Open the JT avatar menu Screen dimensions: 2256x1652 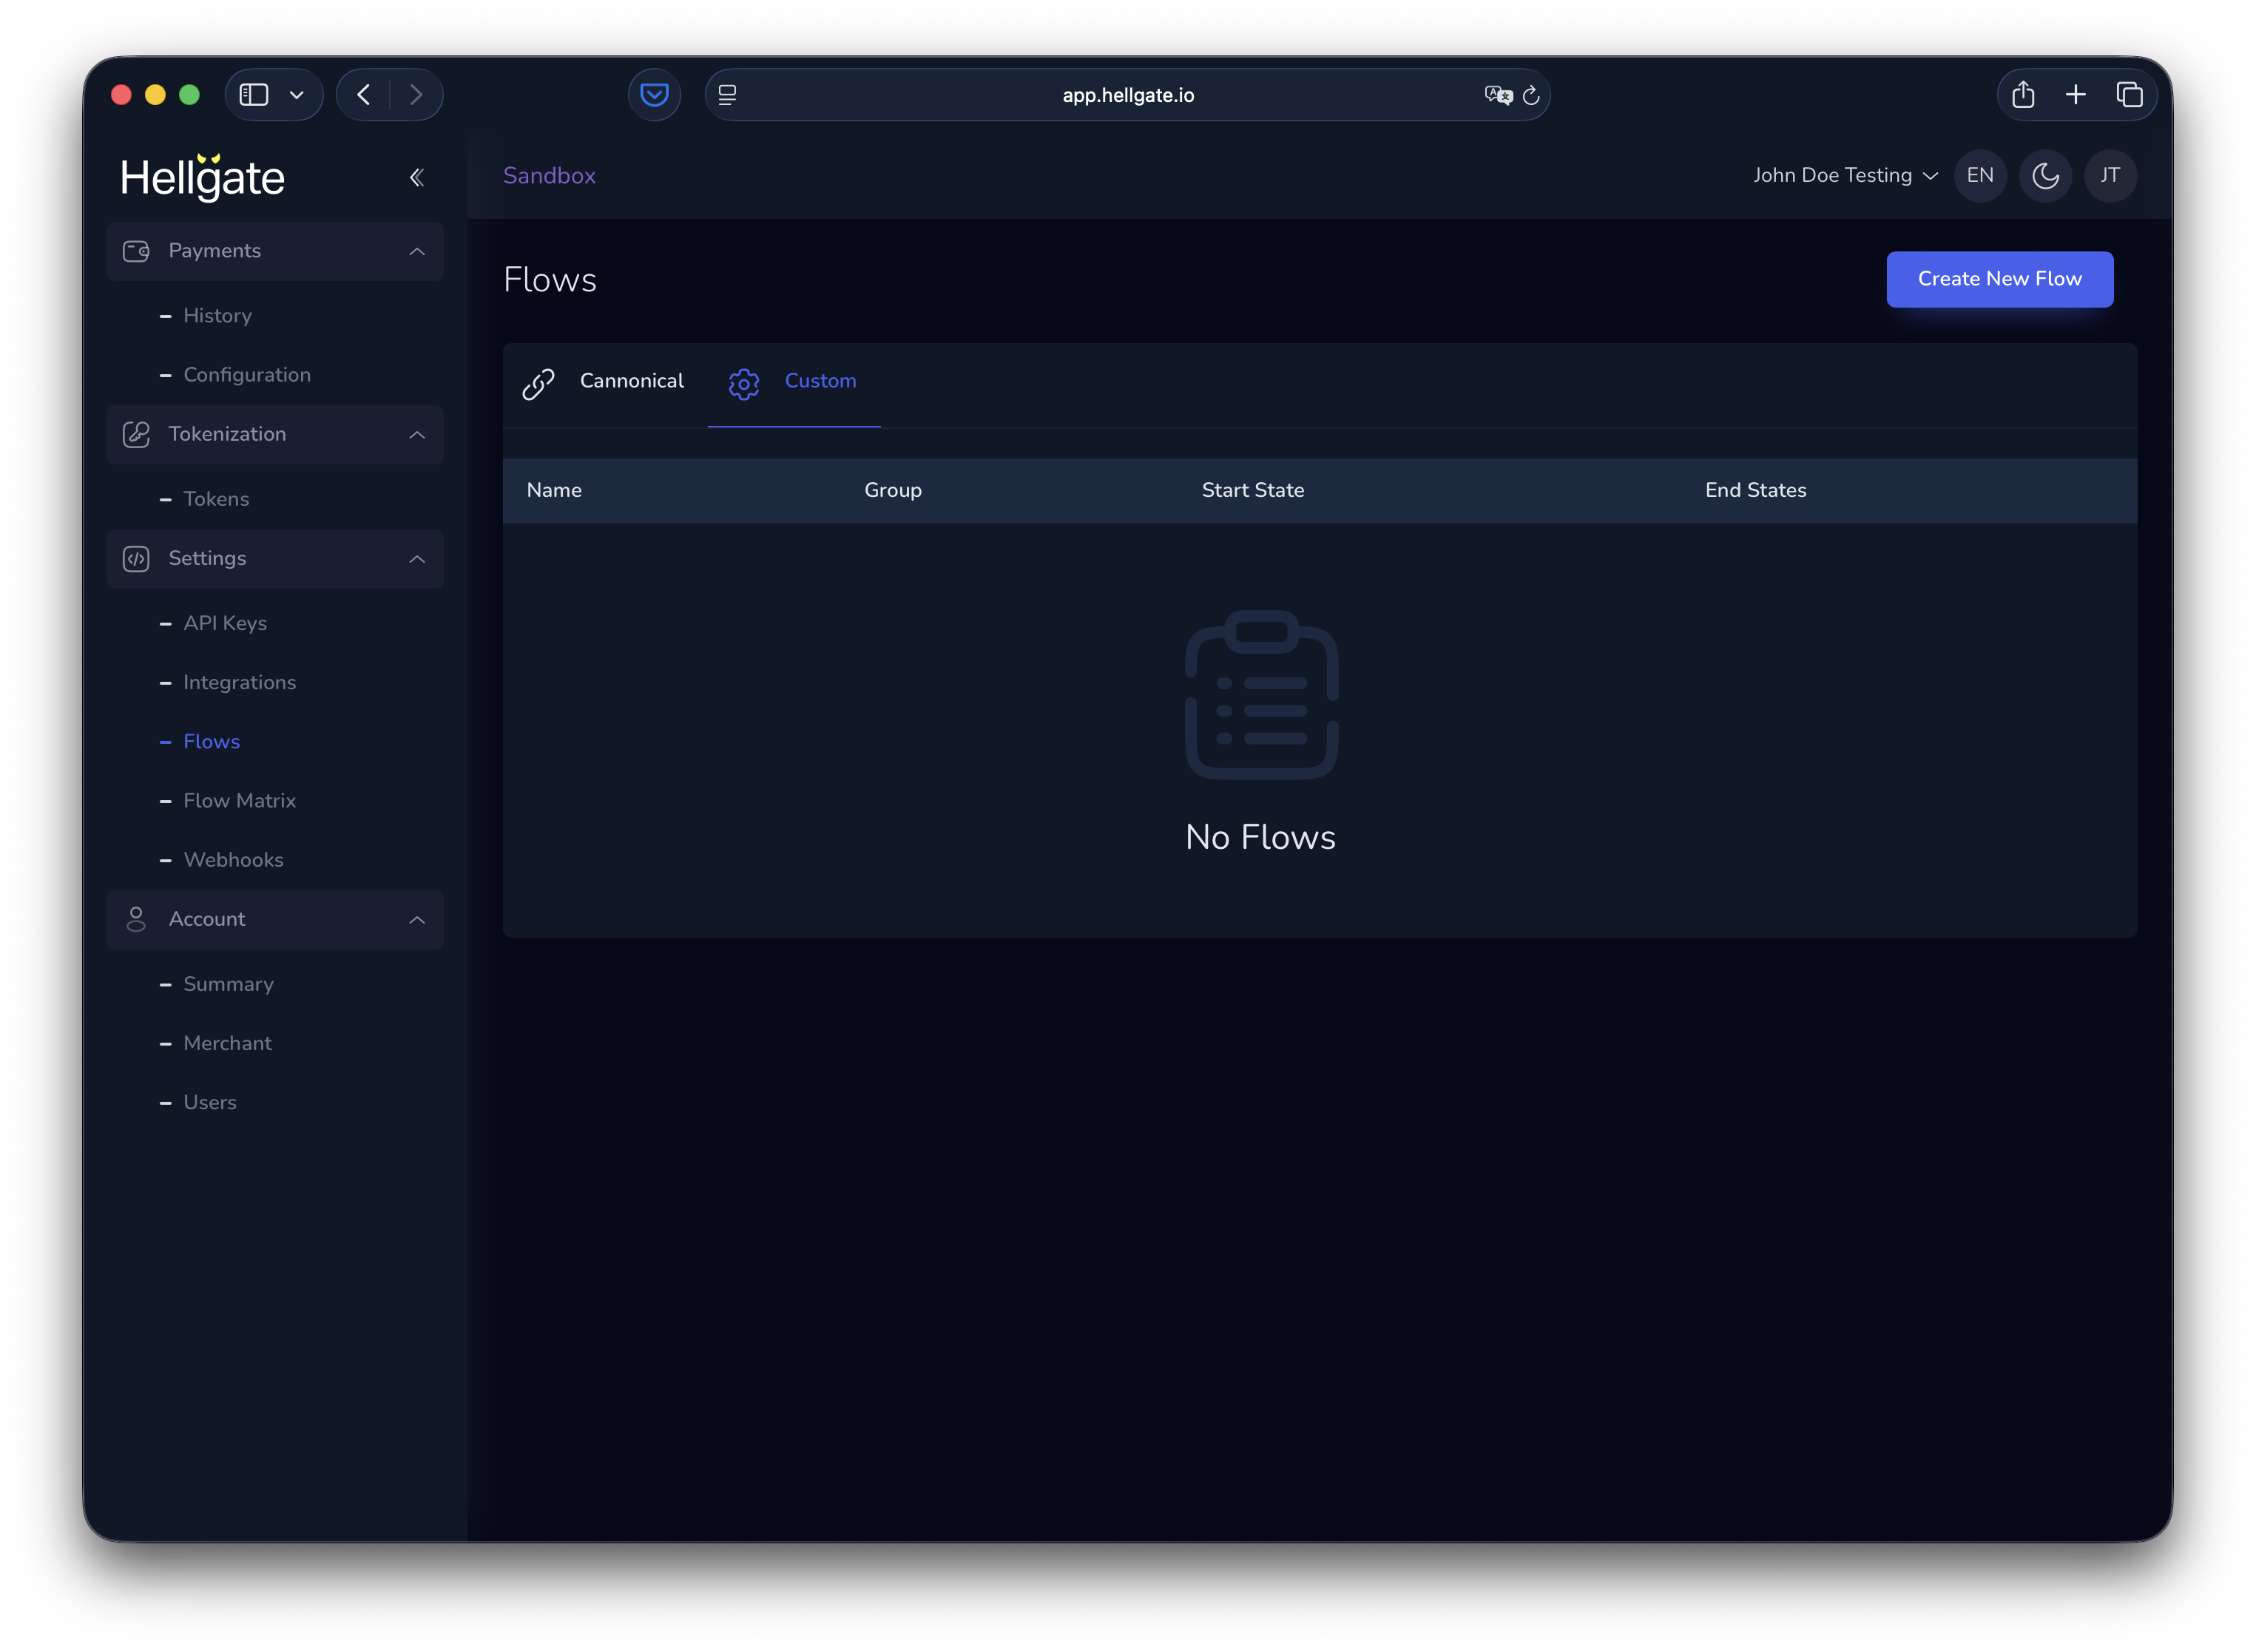pos(2110,175)
